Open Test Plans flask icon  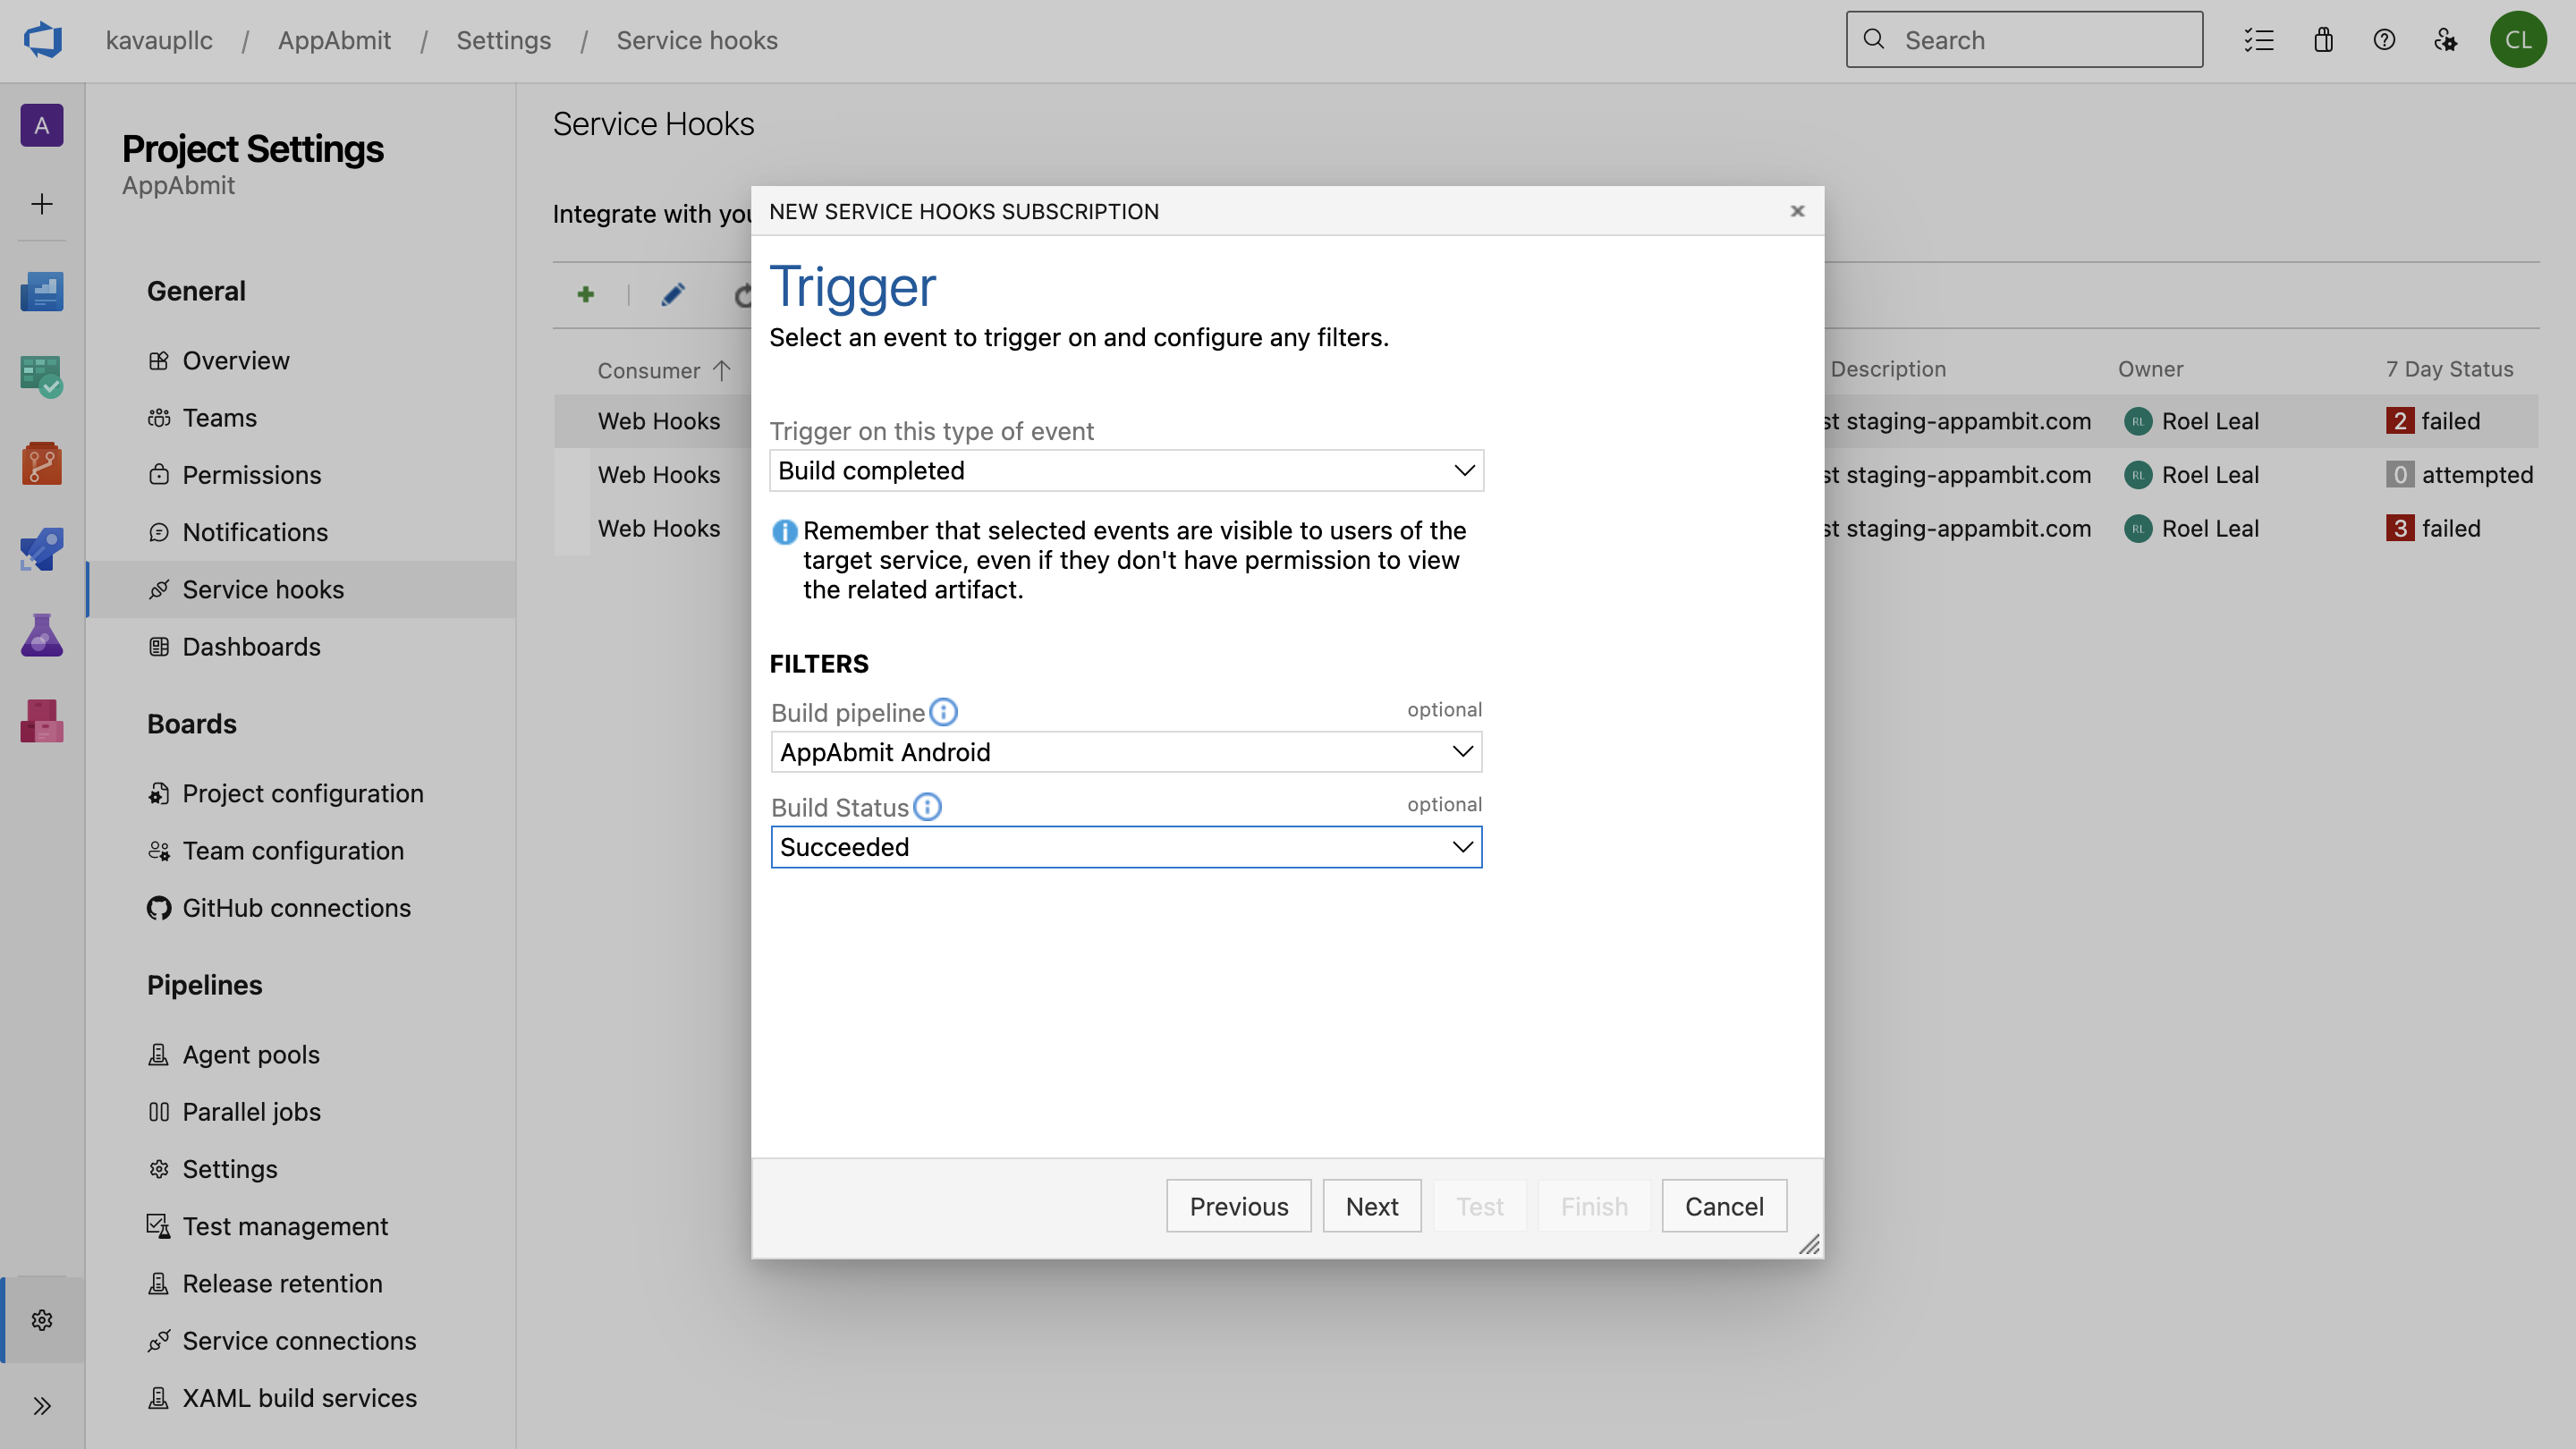42,635
